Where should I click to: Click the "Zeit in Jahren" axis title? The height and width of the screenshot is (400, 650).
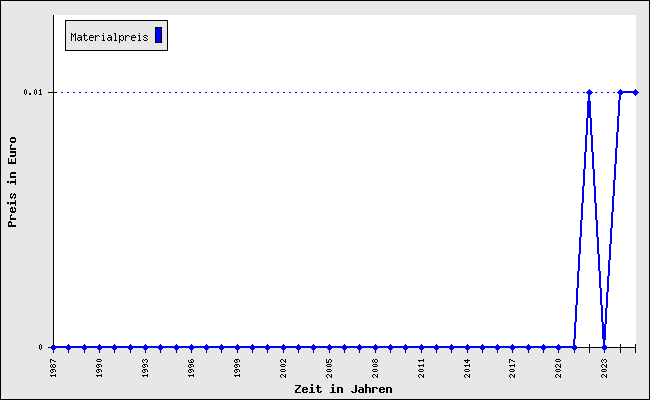pos(343,389)
